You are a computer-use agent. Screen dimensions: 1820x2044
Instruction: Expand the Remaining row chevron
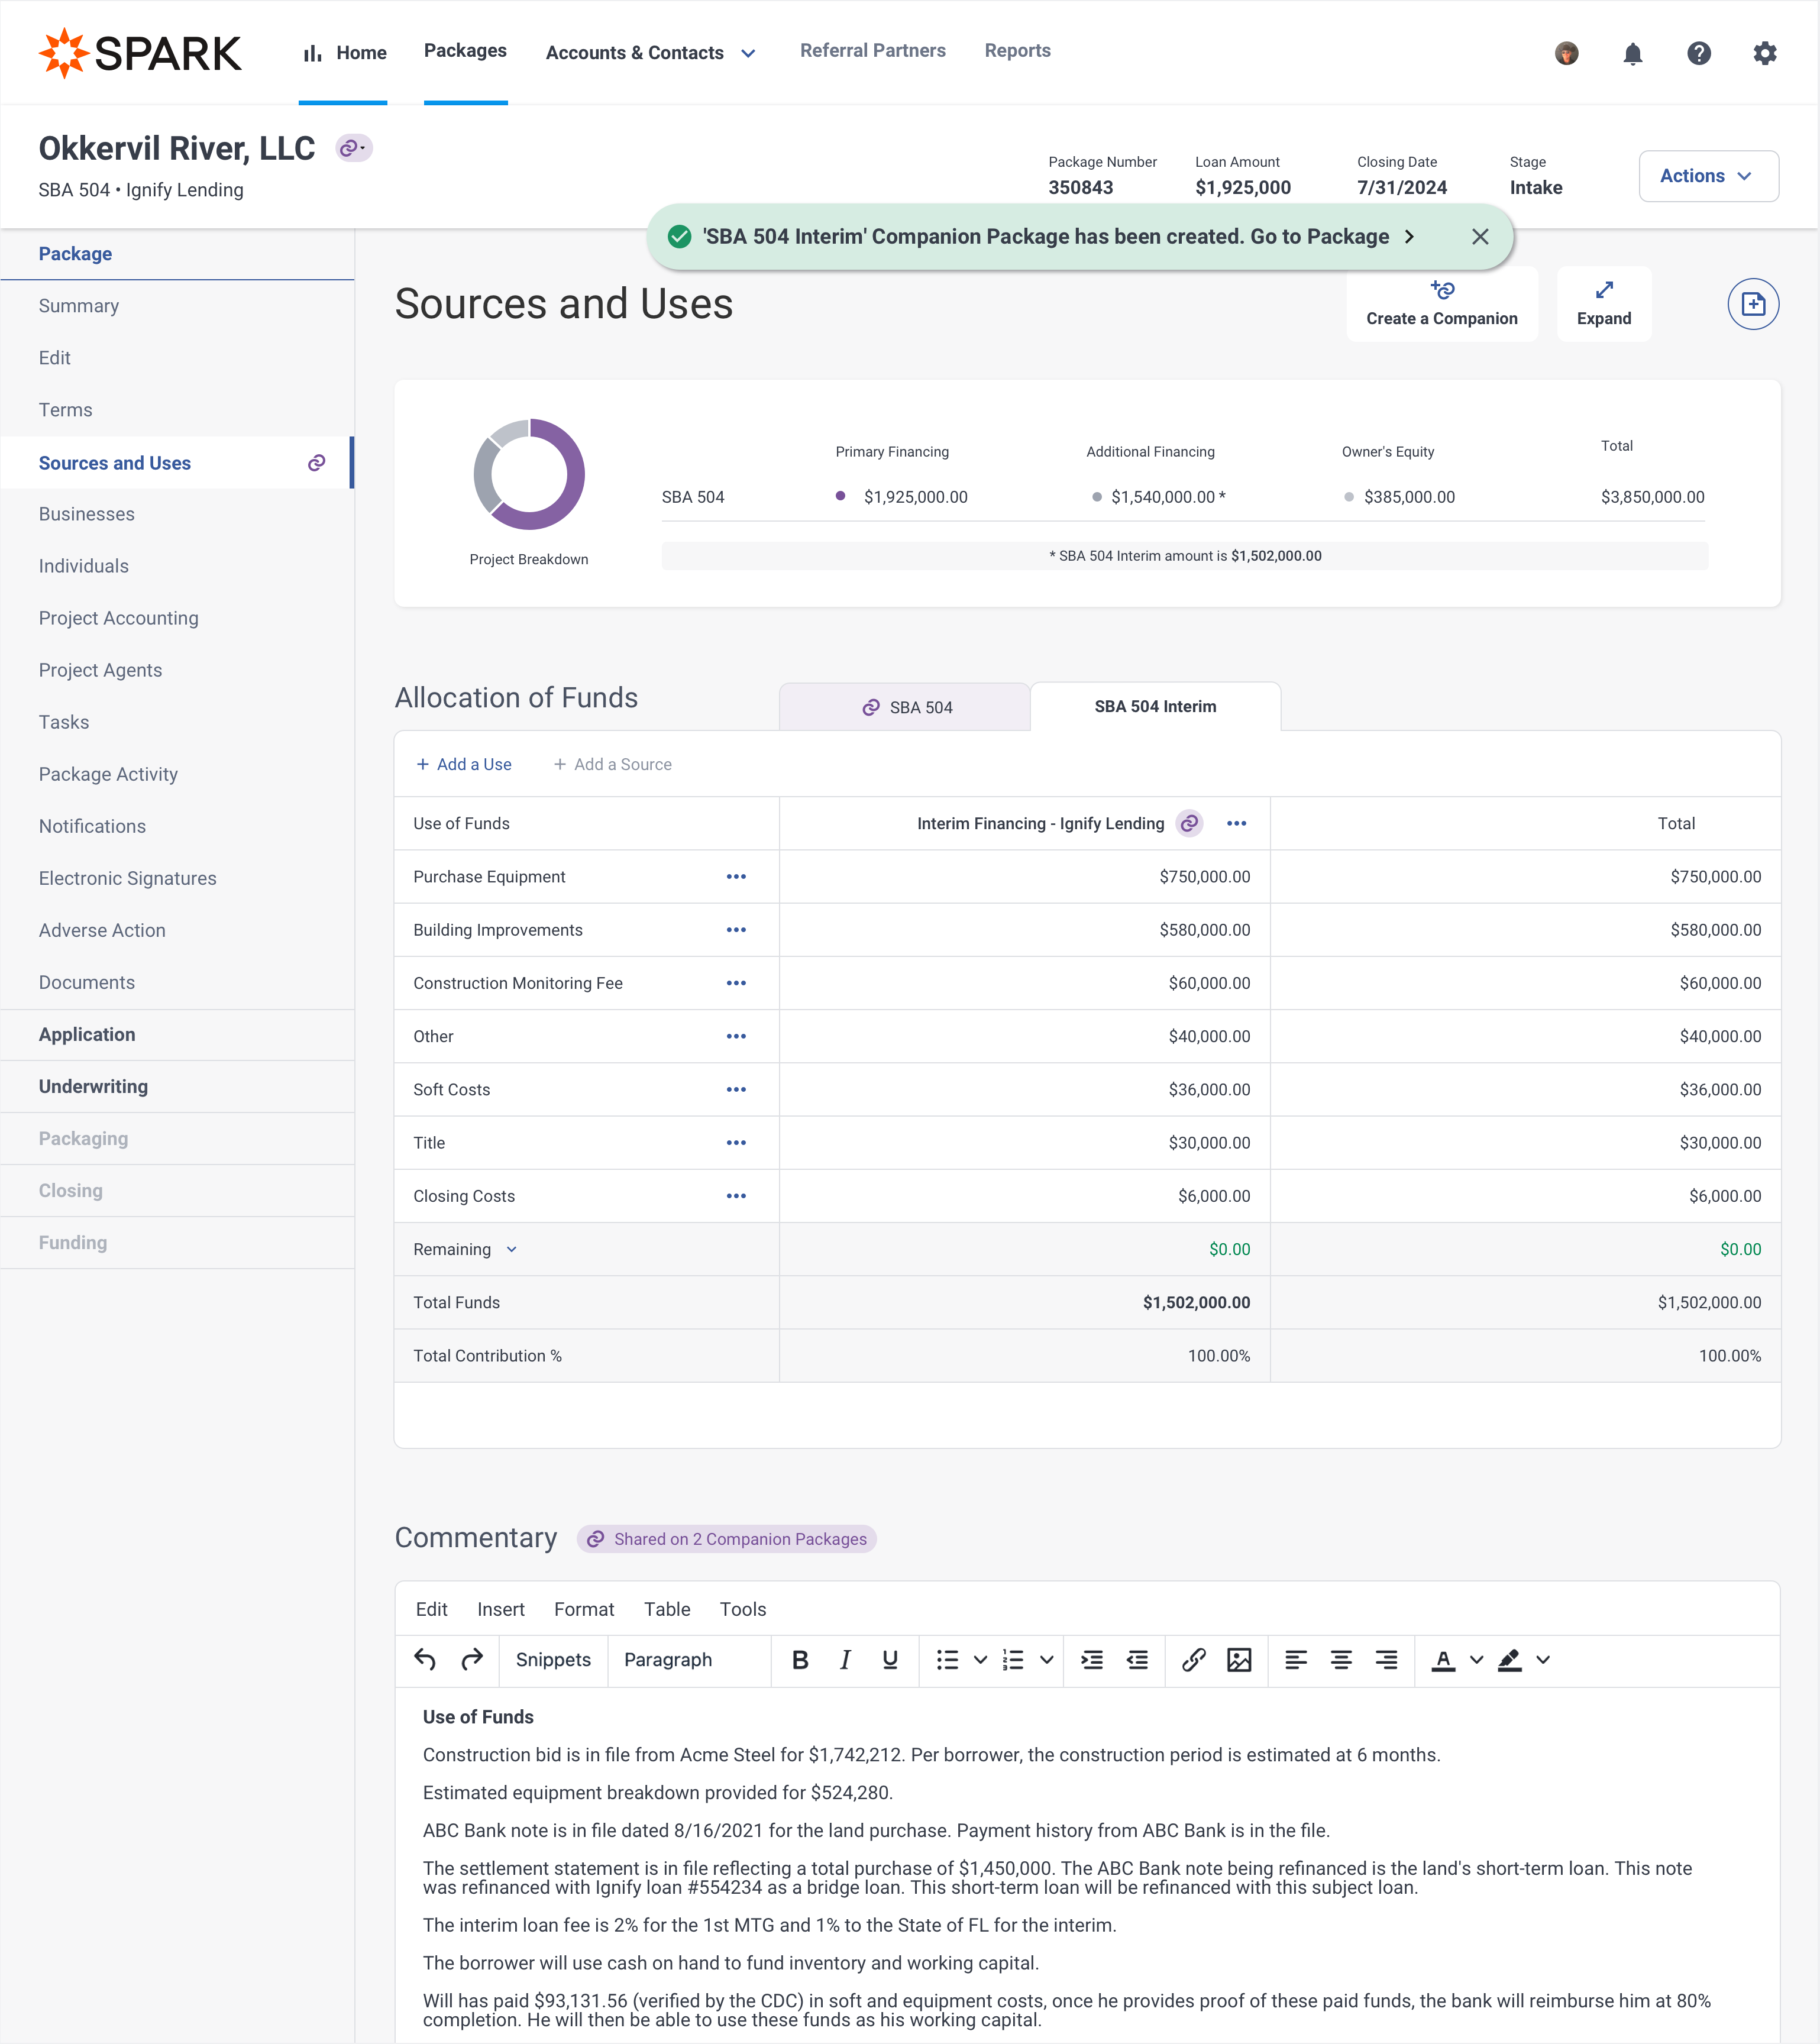click(x=511, y=1249)
